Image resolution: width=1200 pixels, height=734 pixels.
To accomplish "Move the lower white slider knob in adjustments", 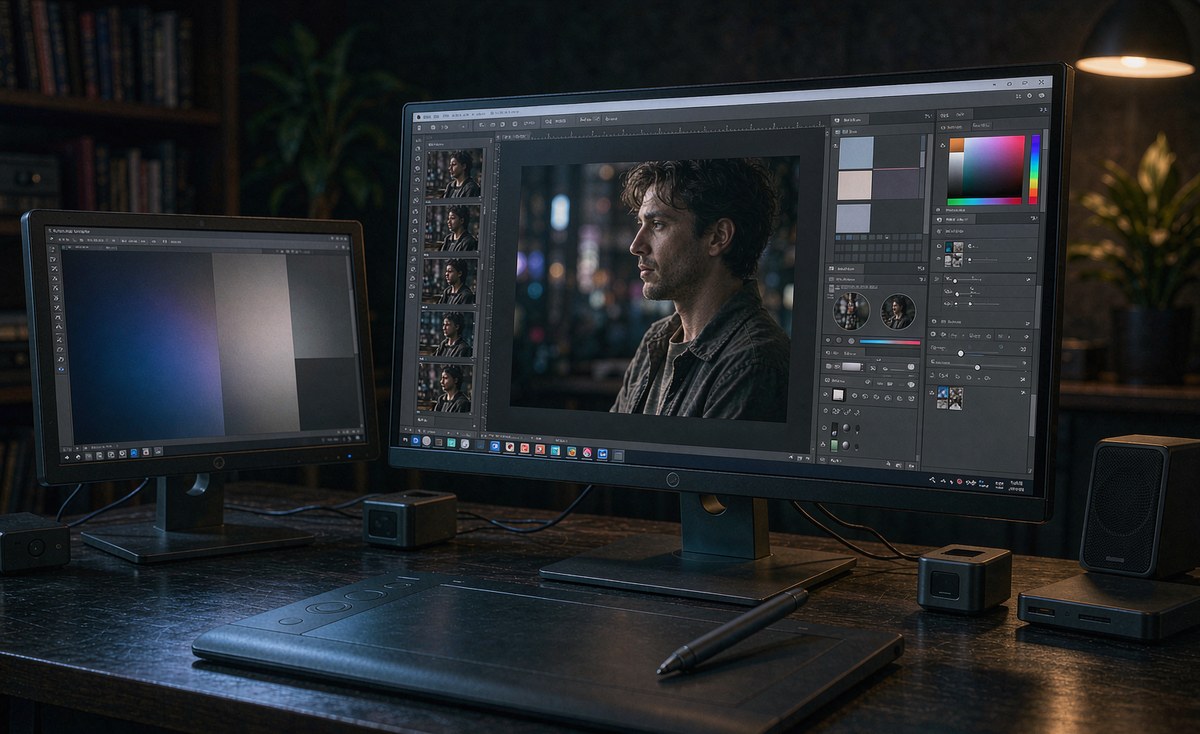I will (x=978, y=368).
